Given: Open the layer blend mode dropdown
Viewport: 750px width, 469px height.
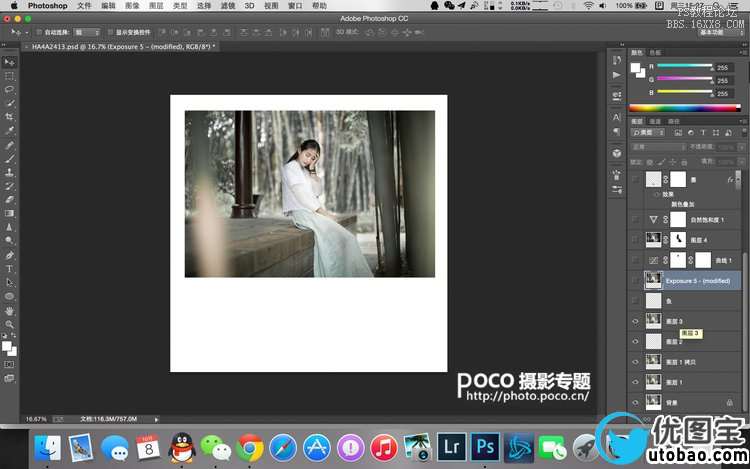Looking at the screenshot, I should click(657, 146).
